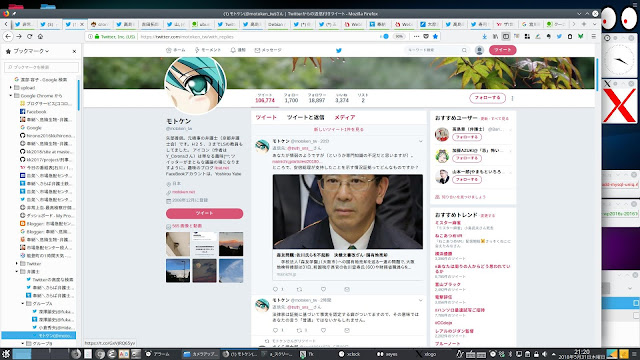Open page actions three-dot menu in address bar
Viewport: 640px width, 360px height.
[416, 36]
